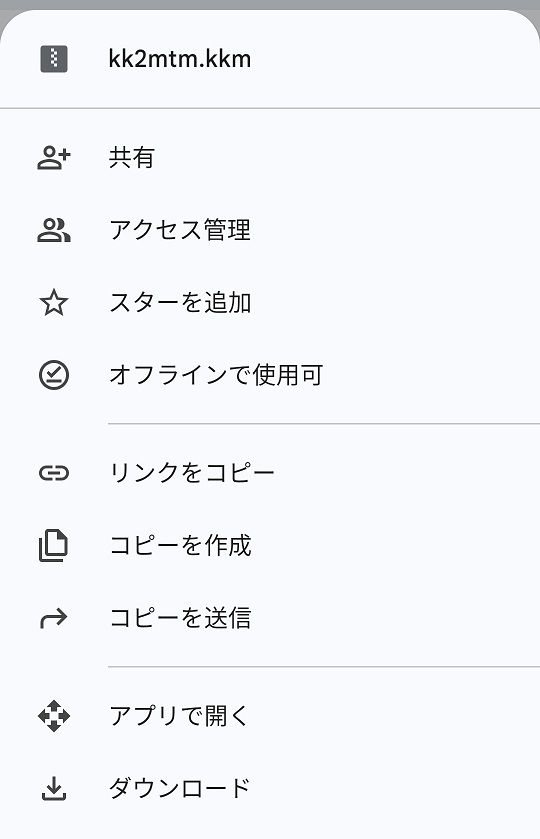Tap the four-arrow open-with-app icon
Viewport: 540px width, 839px height.
(54, 716)
